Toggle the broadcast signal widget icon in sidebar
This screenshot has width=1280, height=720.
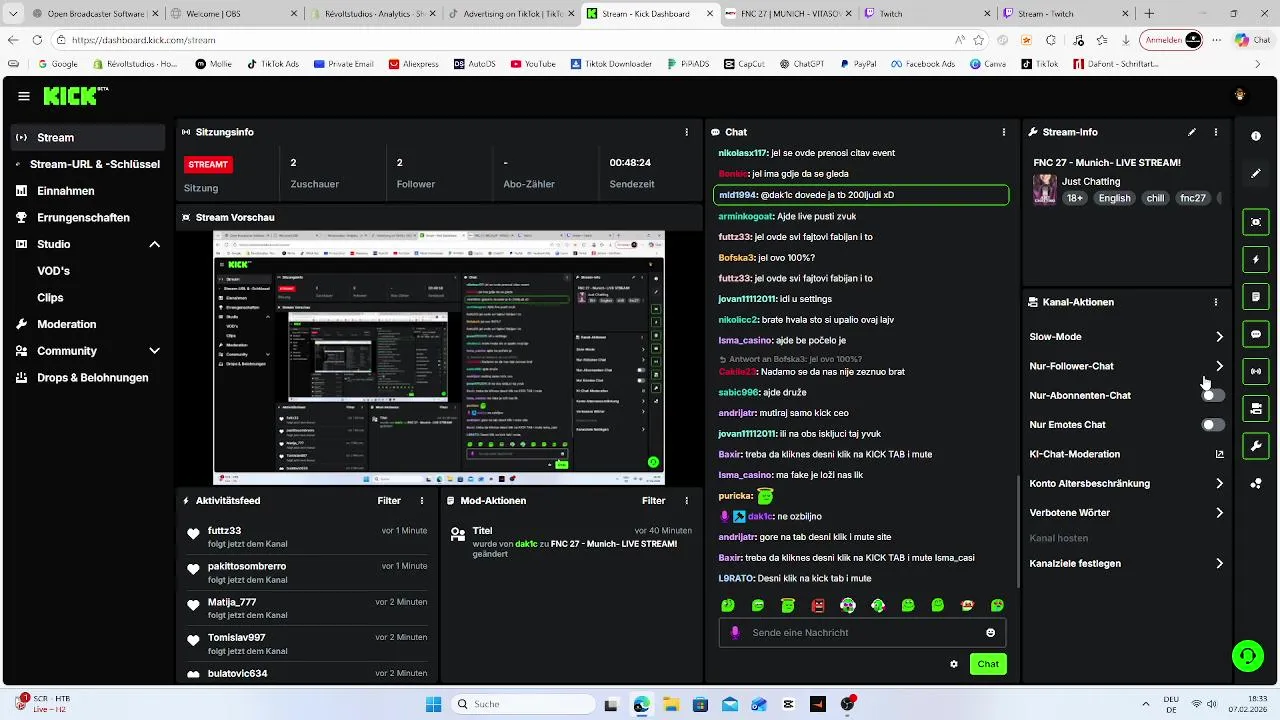(1256, 371)
